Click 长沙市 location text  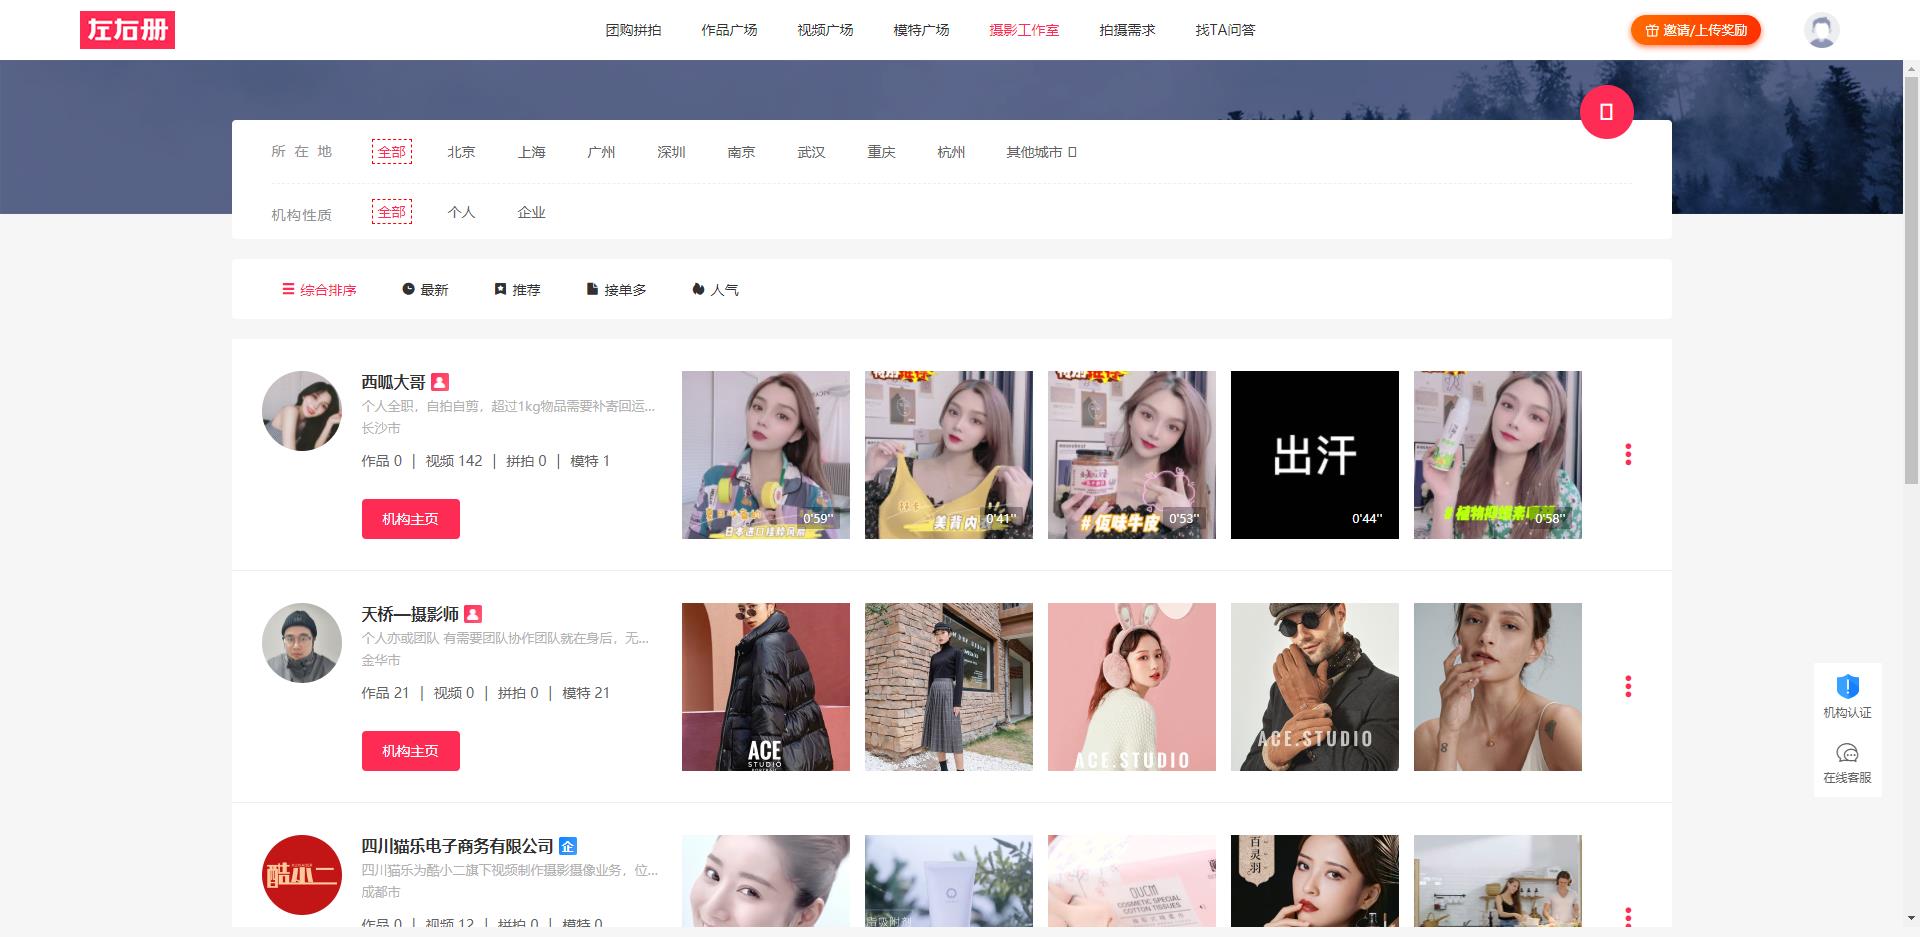pyautogui.click(x=381, y=428)
